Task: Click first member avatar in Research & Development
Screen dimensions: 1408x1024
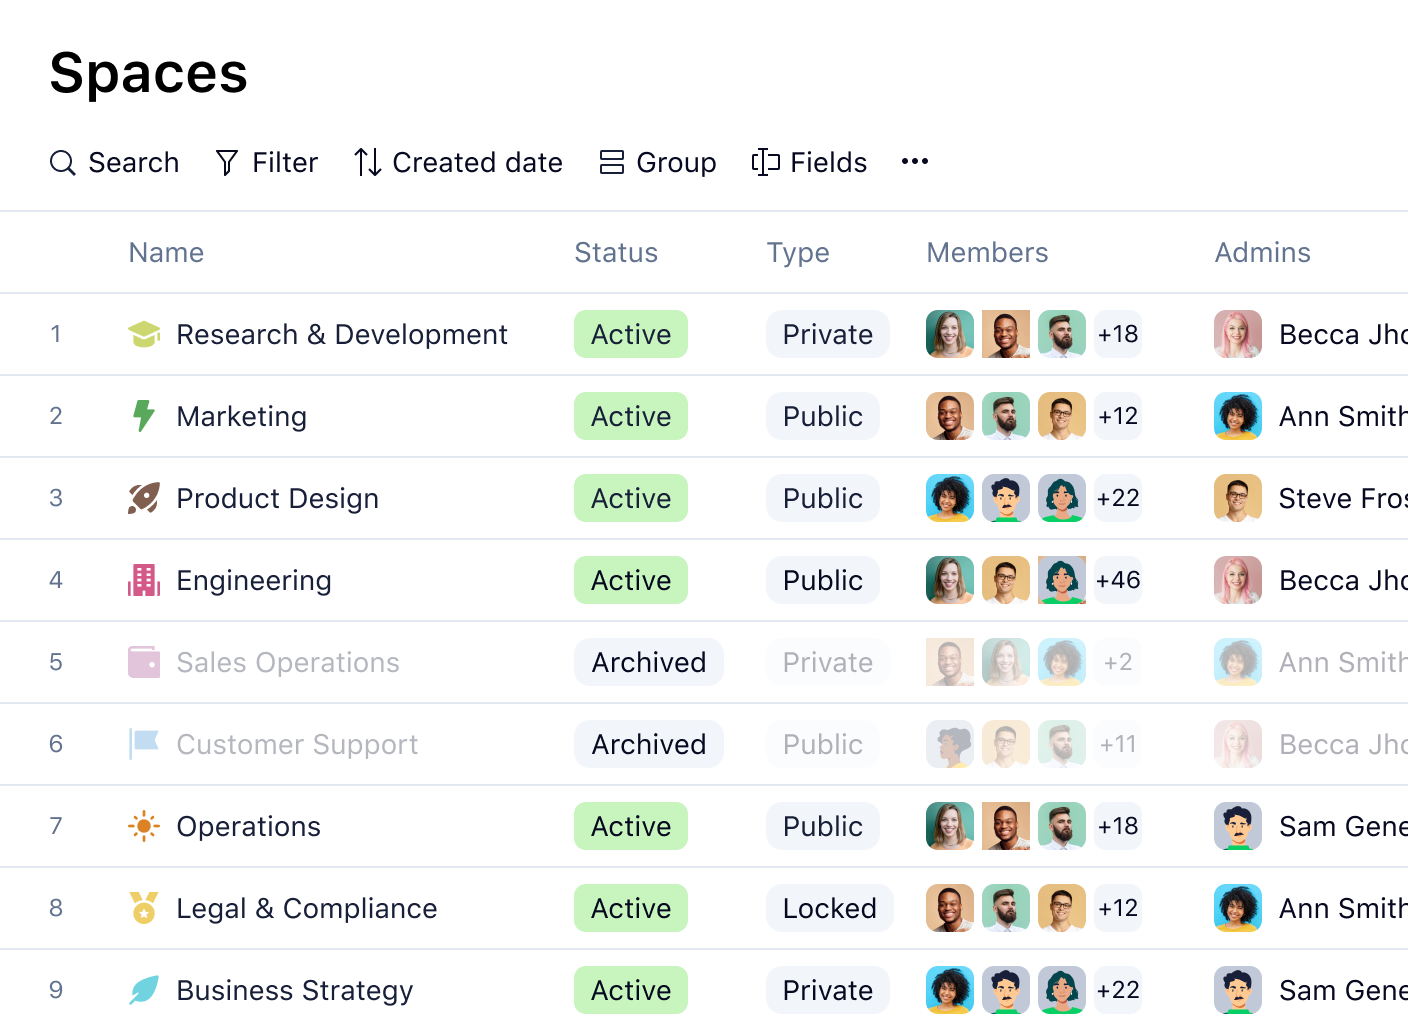Action: click(x=950, y=334)
